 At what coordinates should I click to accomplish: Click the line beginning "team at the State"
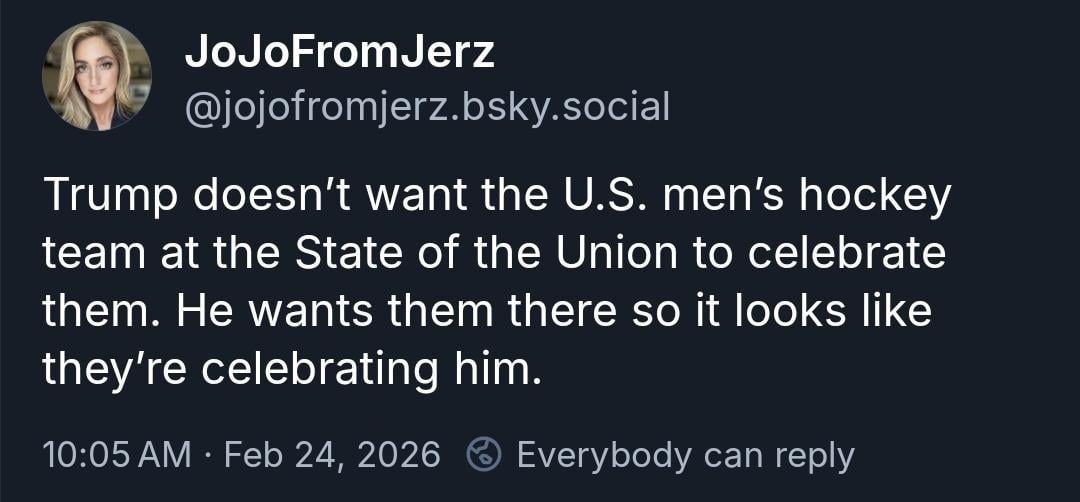[493, 253]
